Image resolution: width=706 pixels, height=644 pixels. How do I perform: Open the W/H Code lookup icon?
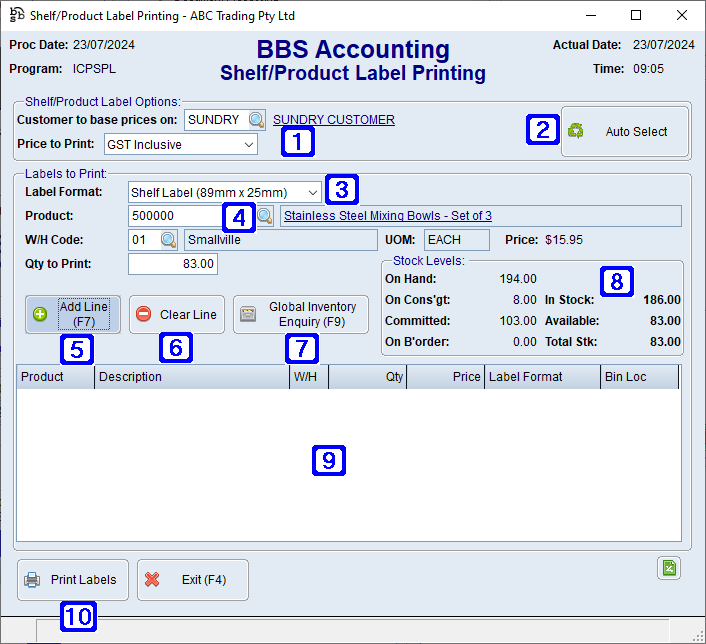point(169,240)
